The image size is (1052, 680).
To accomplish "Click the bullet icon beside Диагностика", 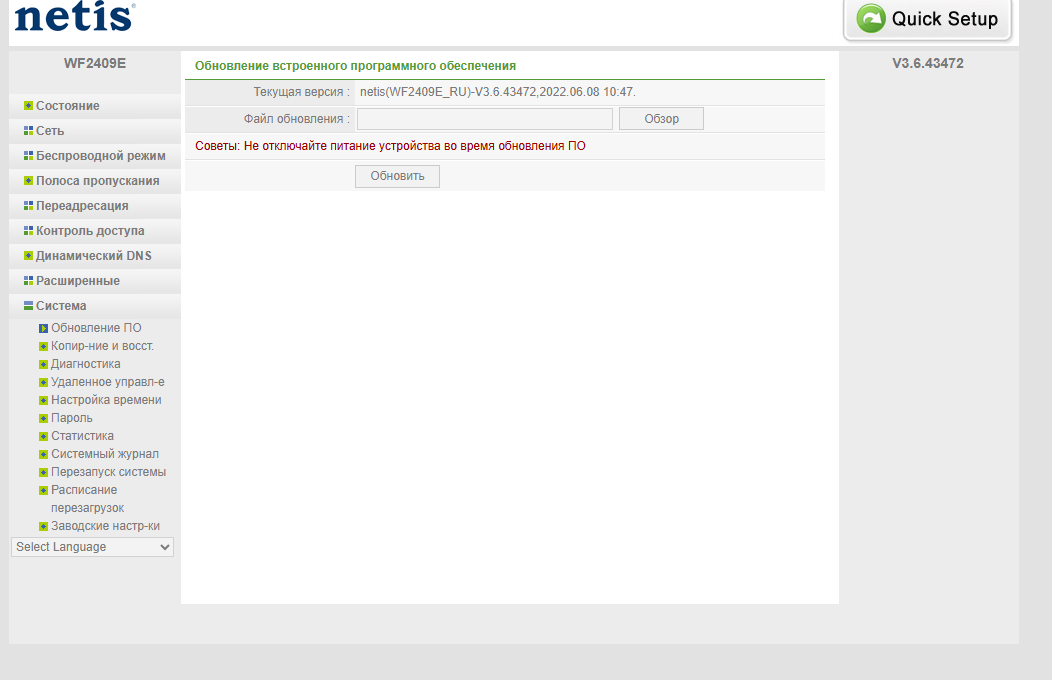I will pyautogui.click(x=43, y=365).
